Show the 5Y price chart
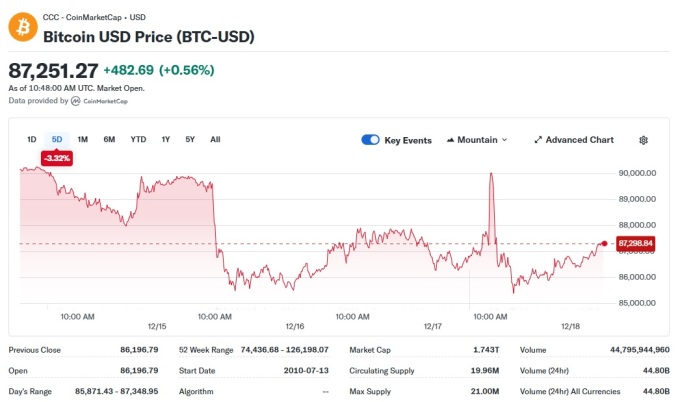680x402 pixels. click(x=190, y=139)
